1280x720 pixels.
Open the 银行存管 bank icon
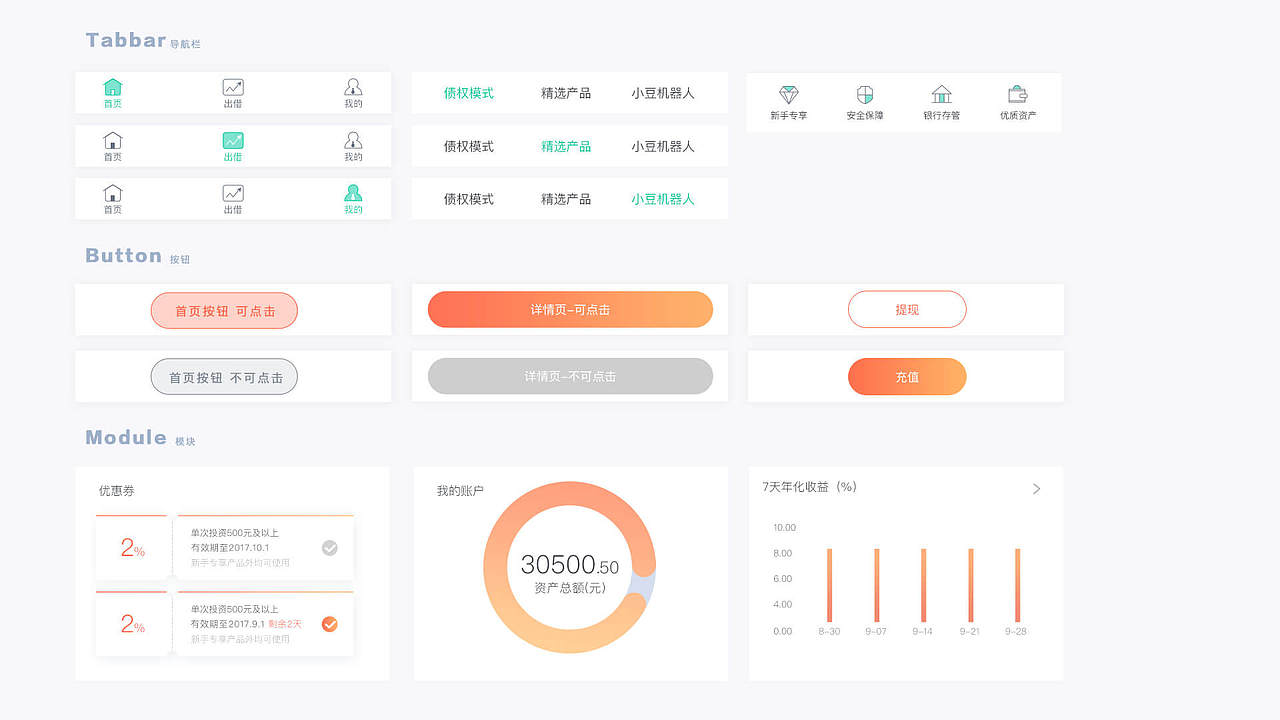click(x=942, y=94)
